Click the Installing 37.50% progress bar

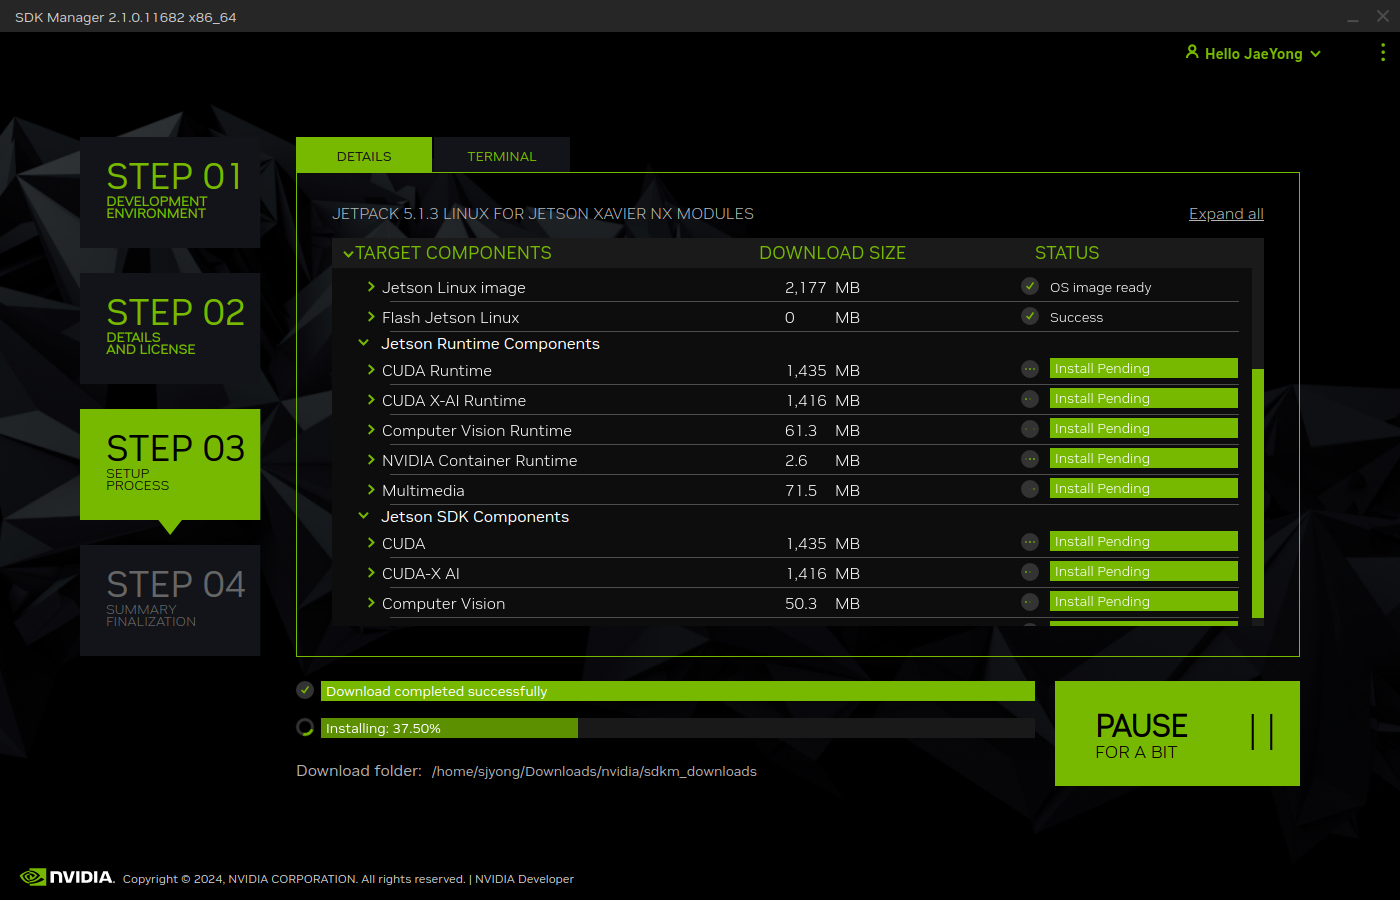678,728
